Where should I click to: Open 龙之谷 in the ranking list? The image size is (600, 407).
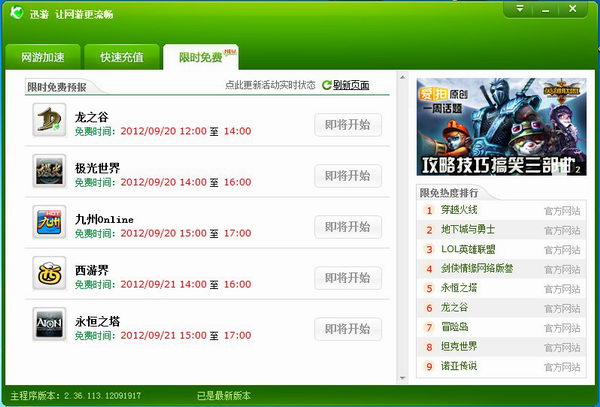454,308
